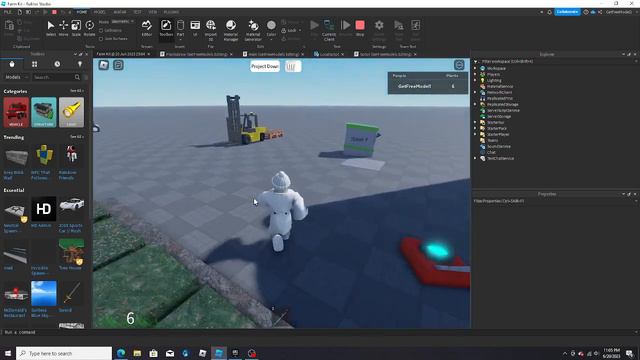This screenshot has height=360, width=640.
Task: Select the Vehicle category thumbnail
Action: pos(16,112)
